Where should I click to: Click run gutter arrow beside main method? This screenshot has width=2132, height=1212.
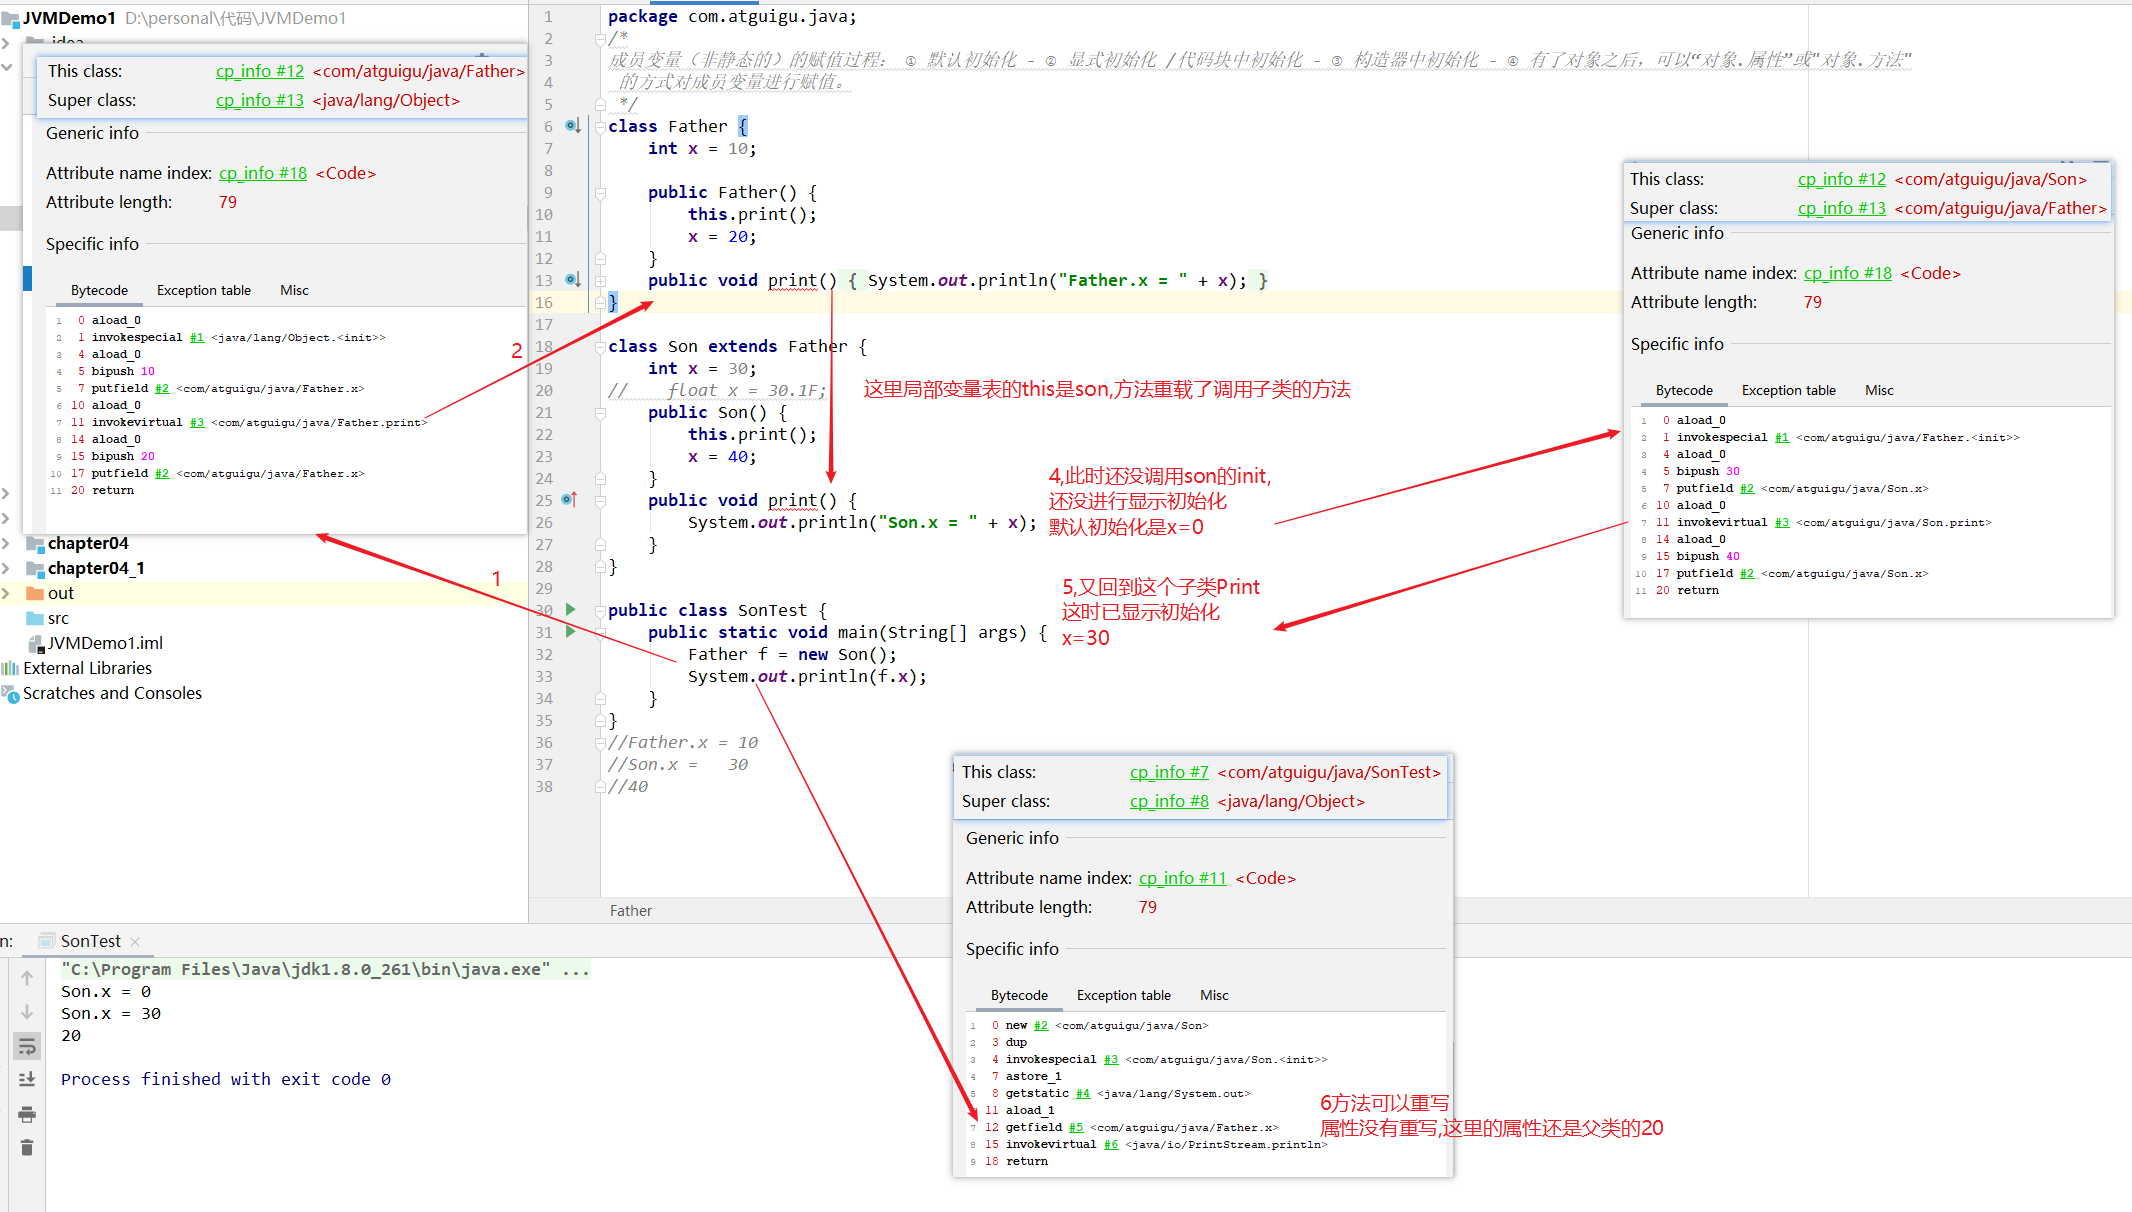(x=571, y=631)
